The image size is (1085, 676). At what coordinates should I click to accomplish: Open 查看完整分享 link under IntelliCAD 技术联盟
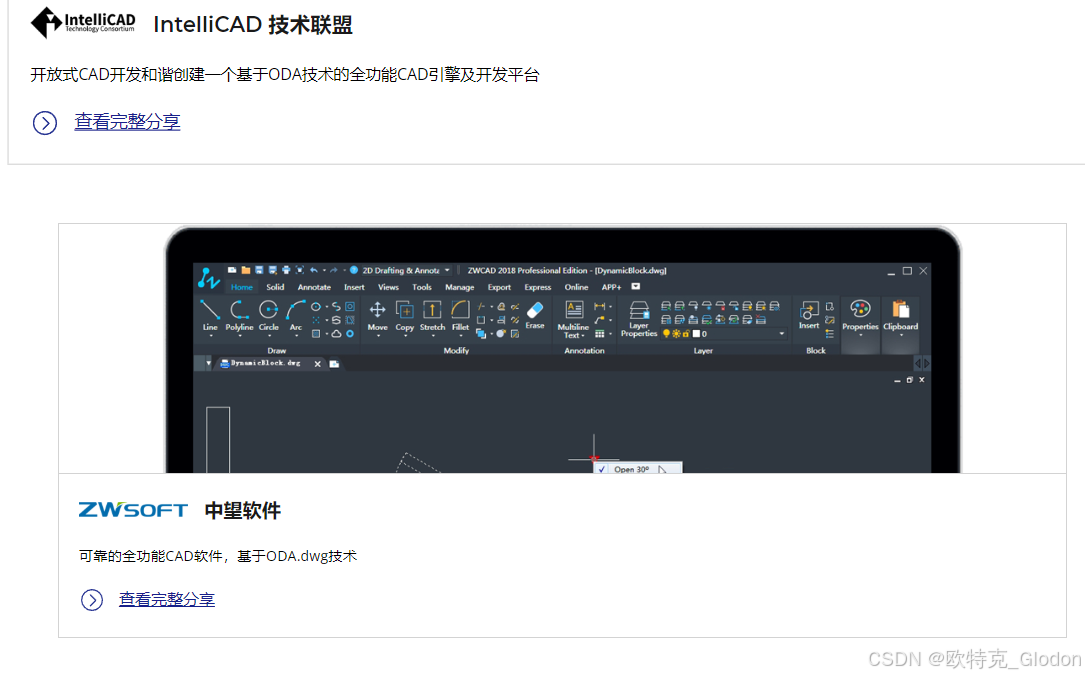coord(127,122)
